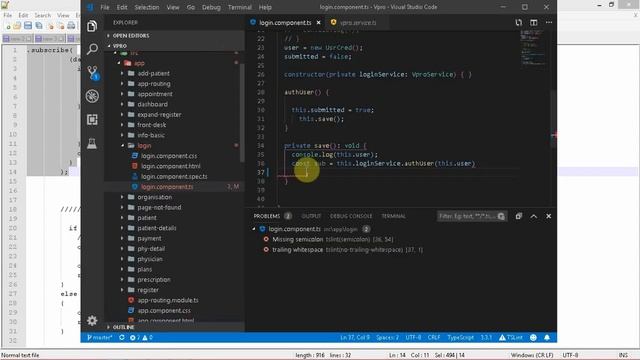Split the editor to the right
Image resolution: width=640 pixels, height=360 pixels.
533,22
